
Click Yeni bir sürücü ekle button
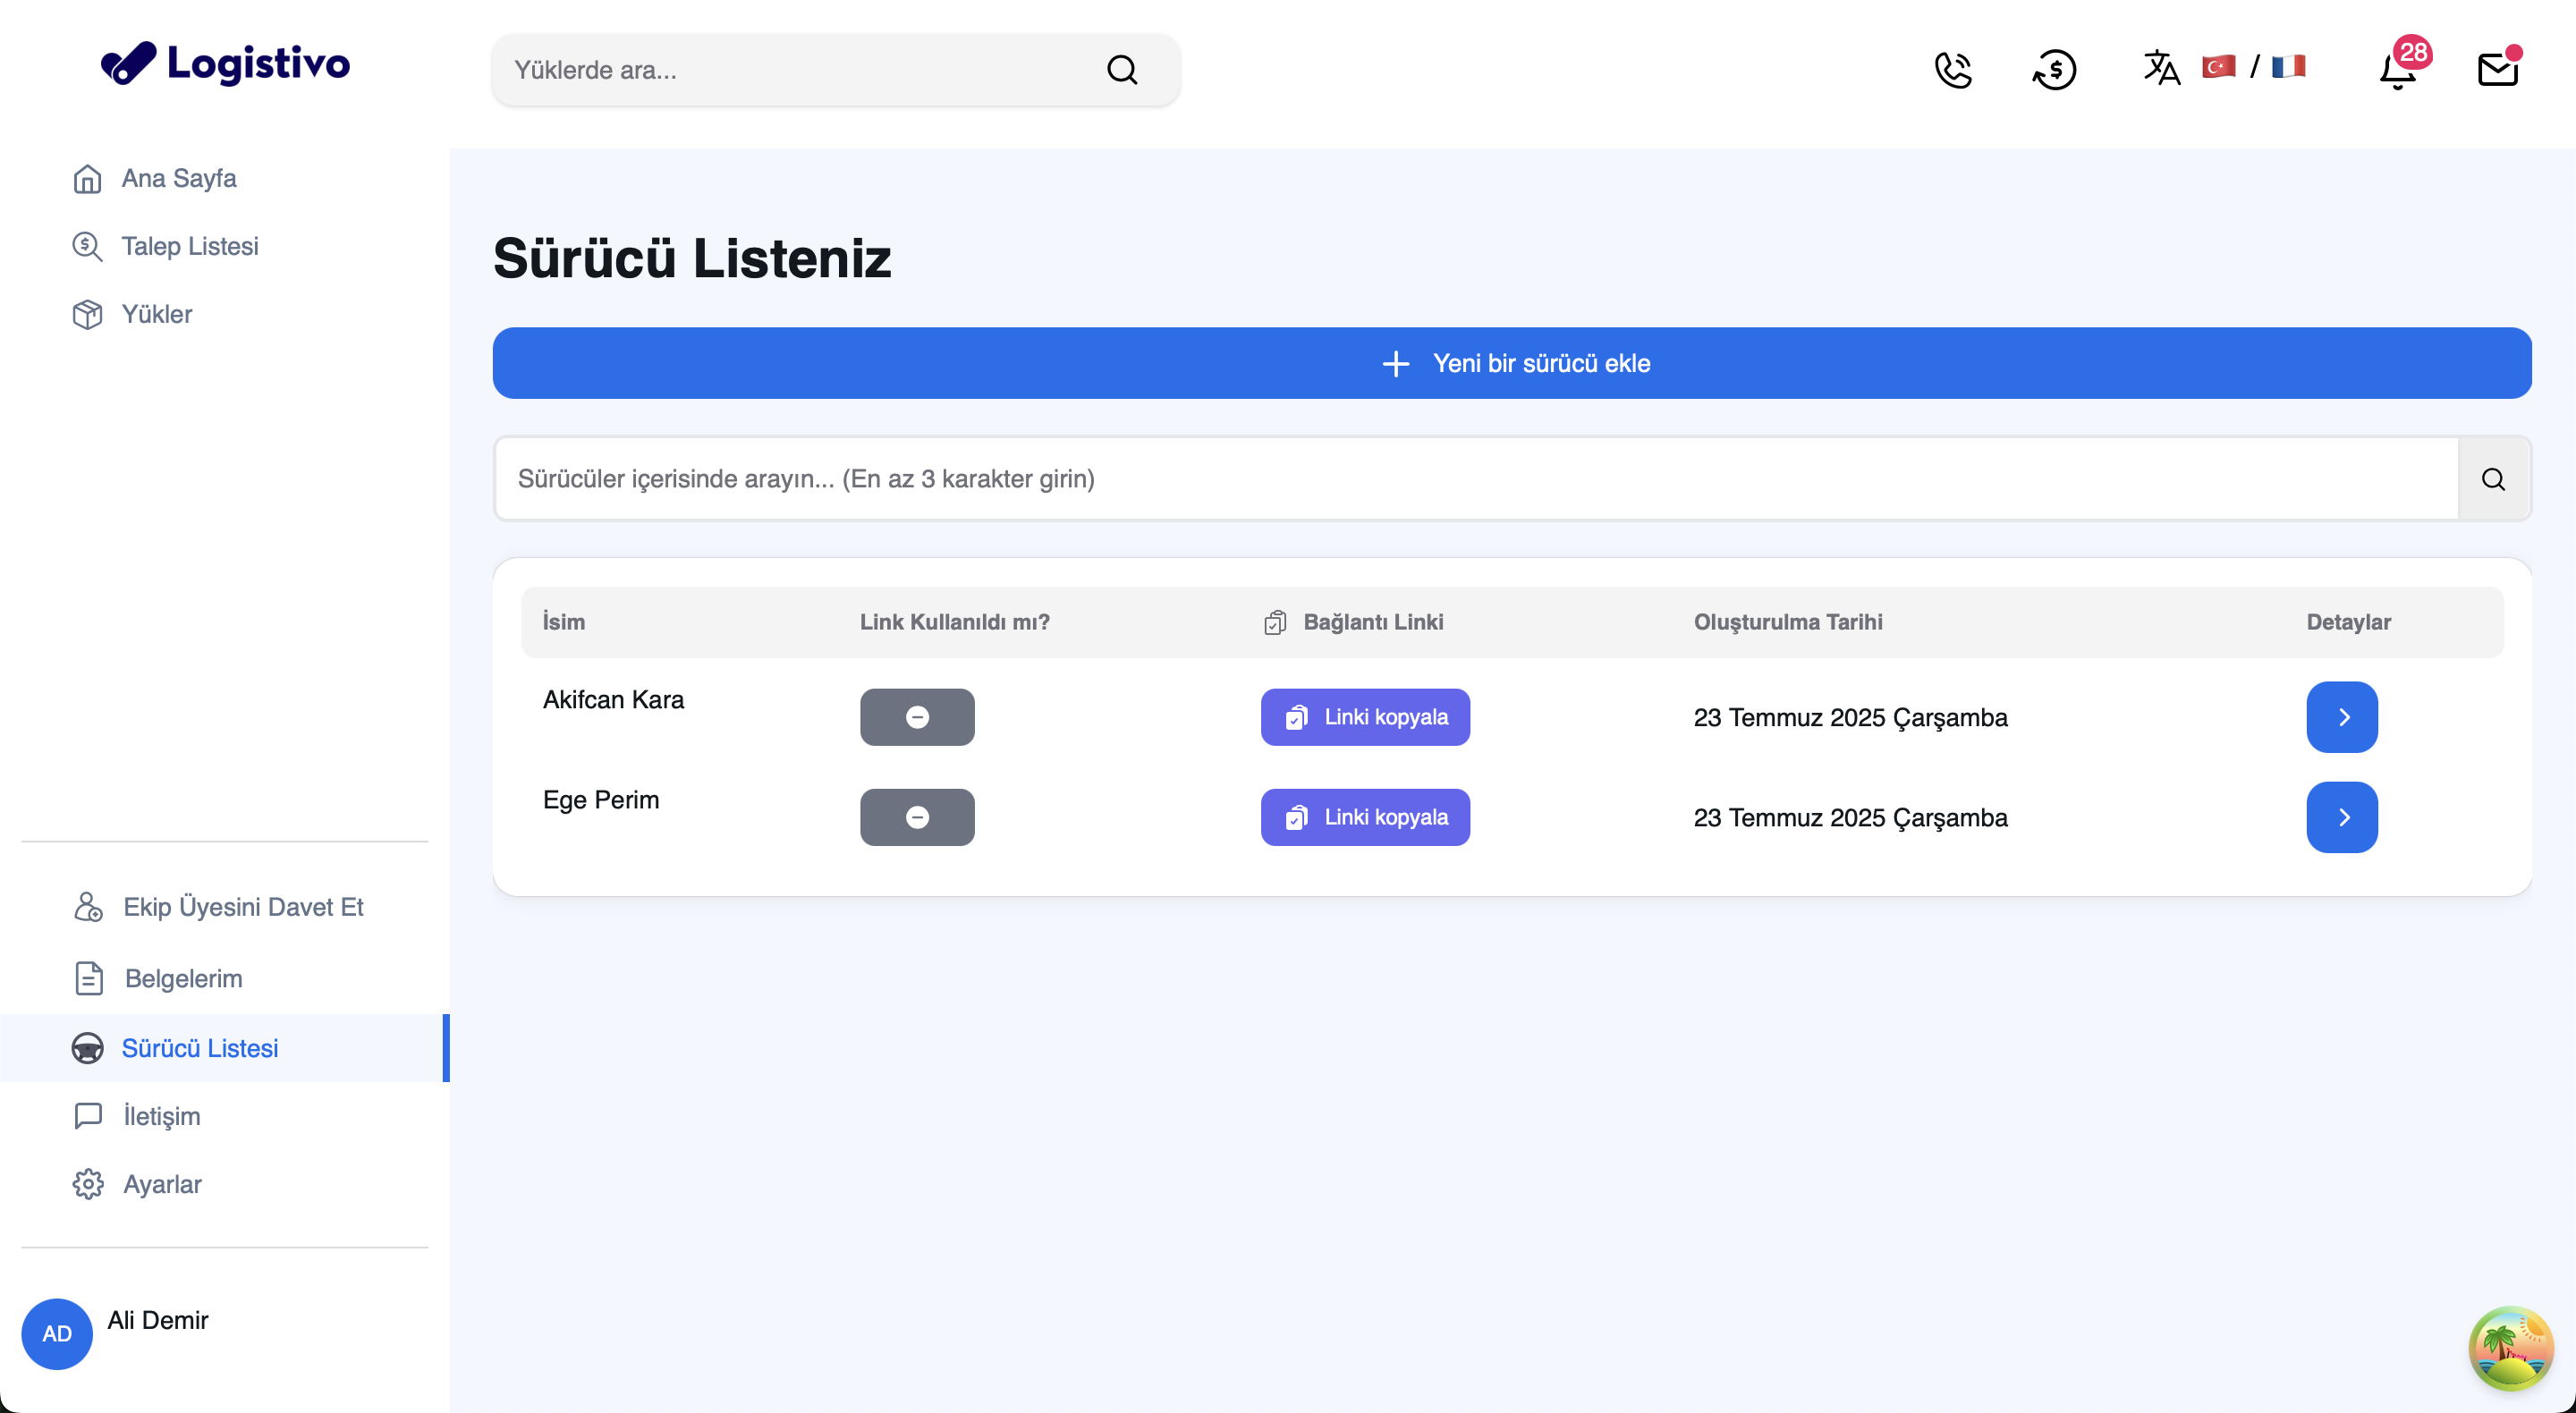(x=1512, y=363)
